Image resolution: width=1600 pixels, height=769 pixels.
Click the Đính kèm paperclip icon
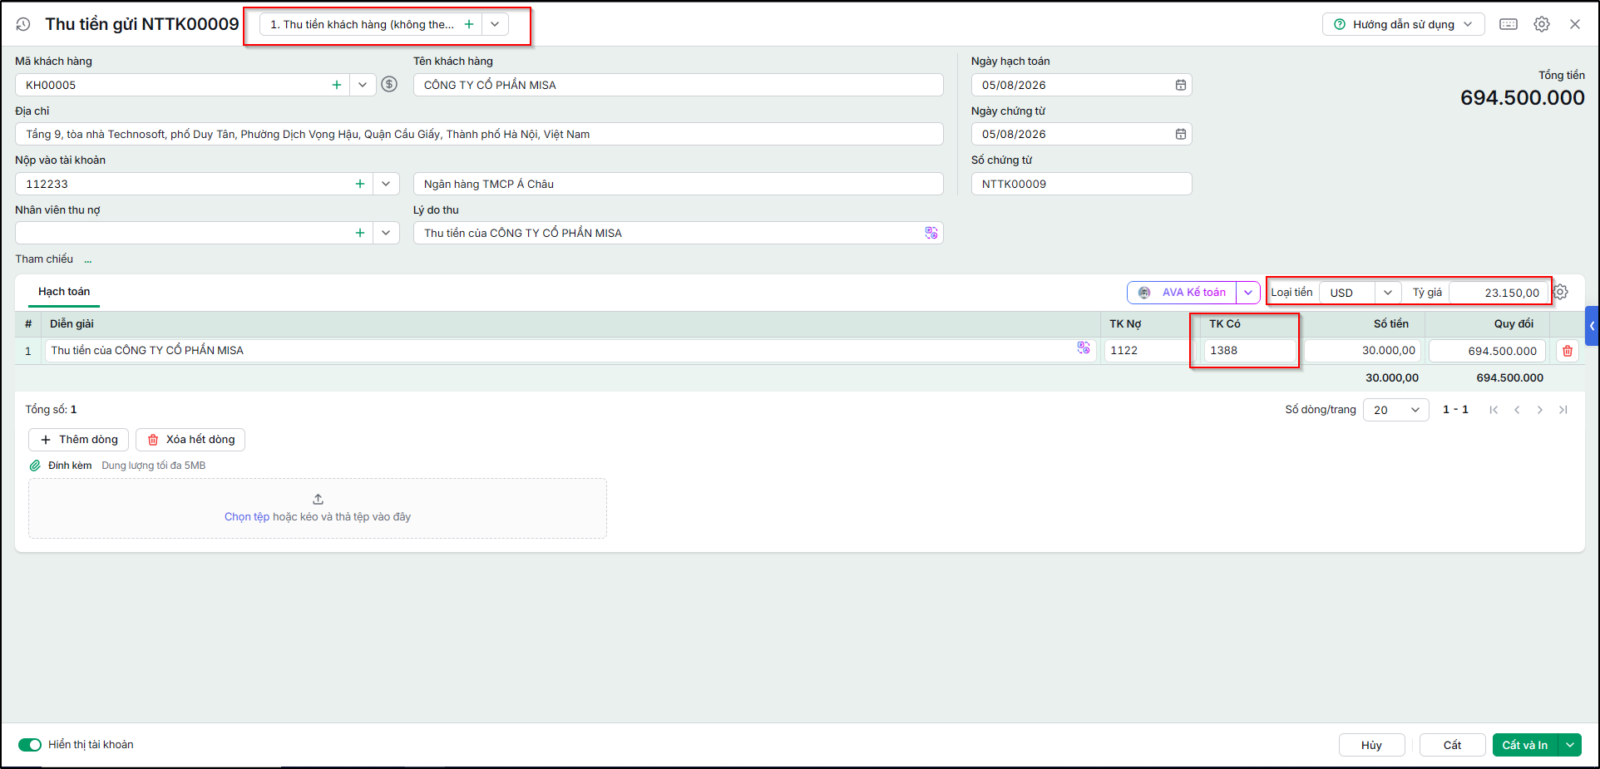point(35,466)
